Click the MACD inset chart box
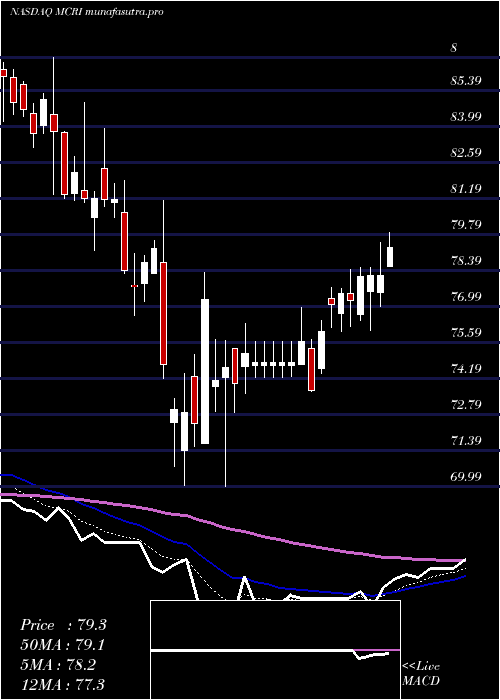500x700 pixels. 275,650
